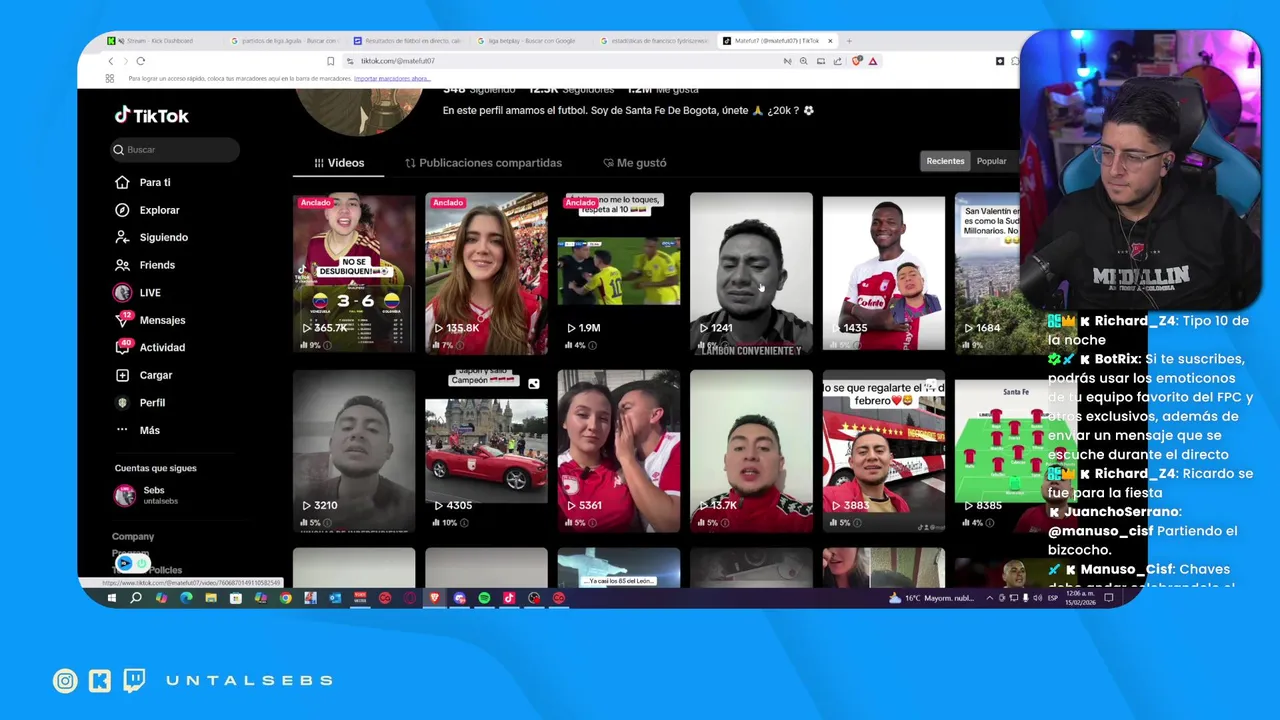Switch to Resultados de fútbol en directo tab
This screenshot has height=720, width=1280.
click(x=407, y=41)
